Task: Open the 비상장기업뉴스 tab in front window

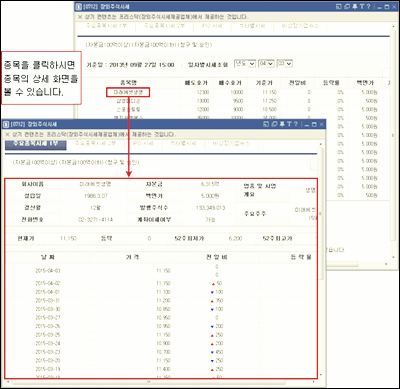Action: [x=230, y=144]
